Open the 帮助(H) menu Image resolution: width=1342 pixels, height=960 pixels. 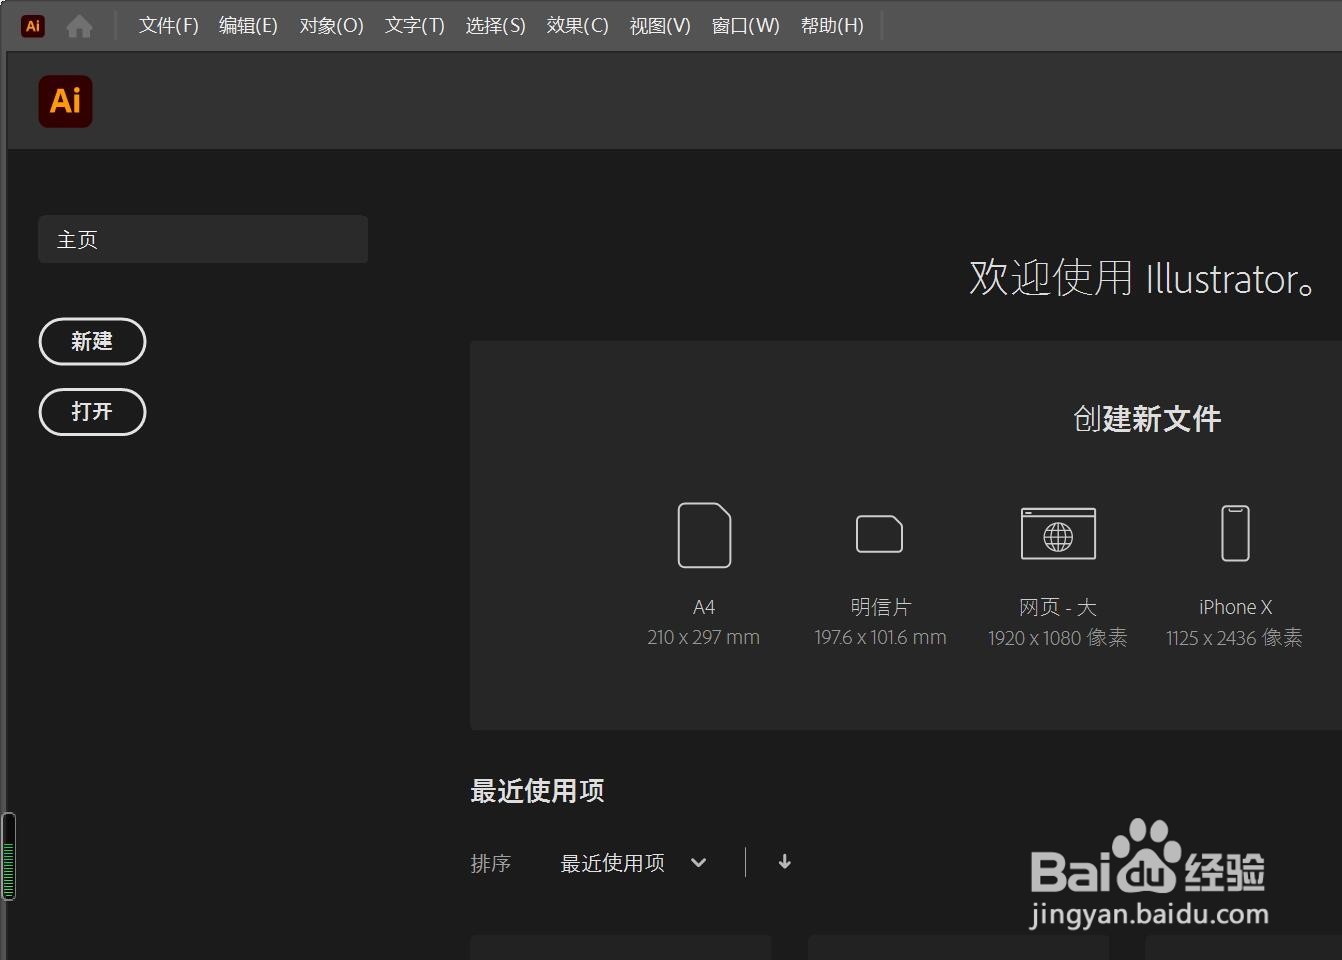coord(832,26)
